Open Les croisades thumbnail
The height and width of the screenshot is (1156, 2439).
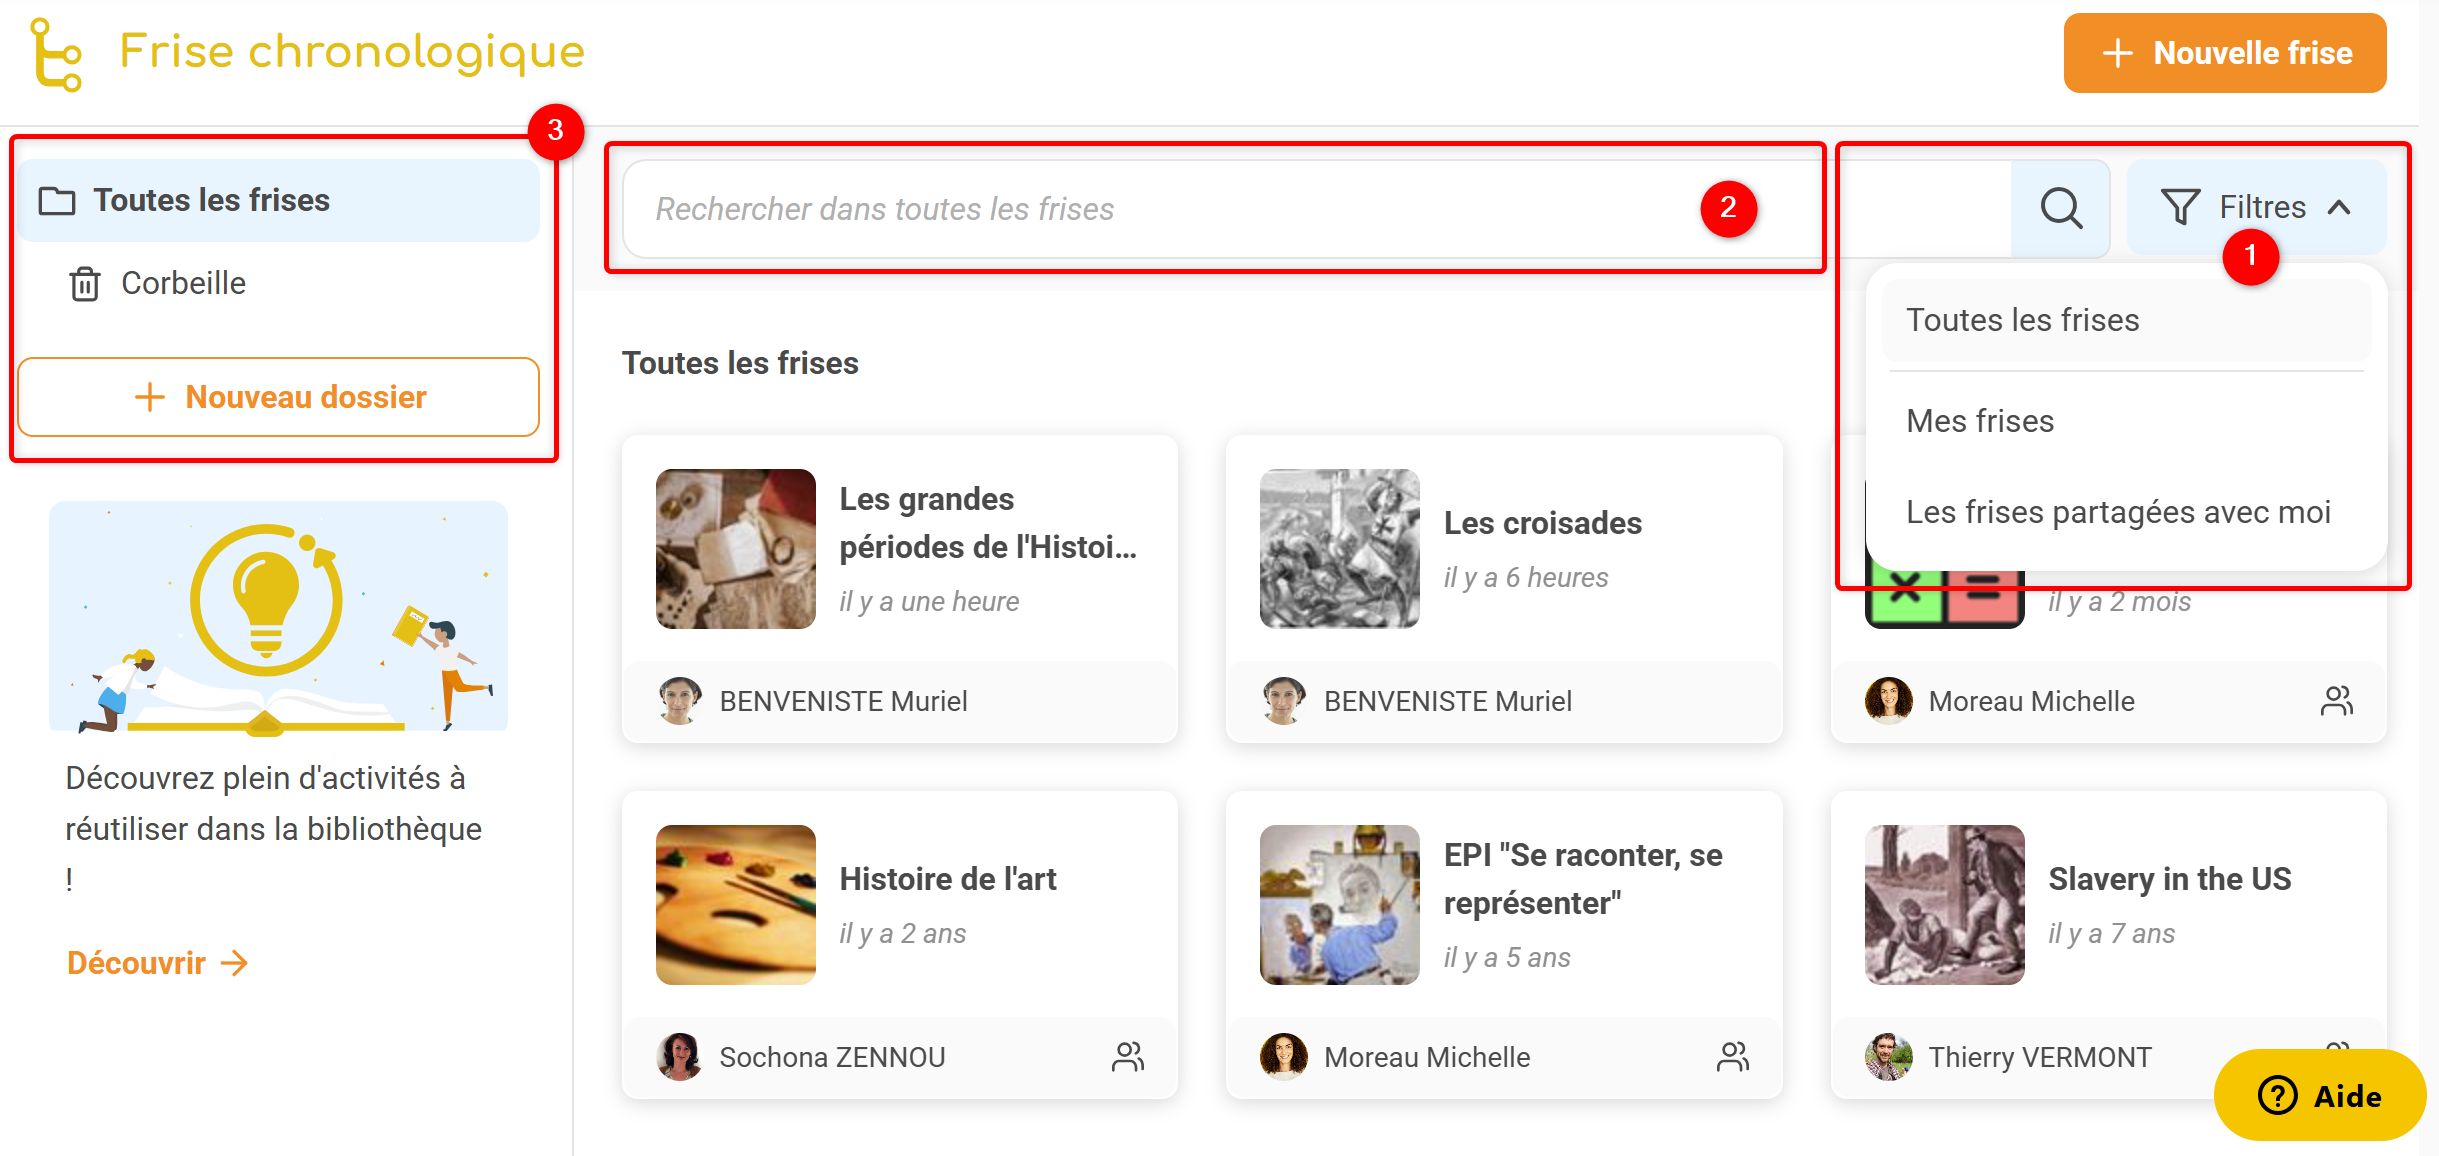[x=1339, y=549]
